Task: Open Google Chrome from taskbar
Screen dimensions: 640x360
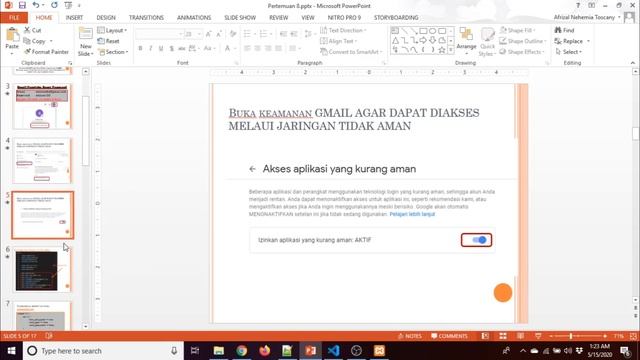Action: click(242, 351)
